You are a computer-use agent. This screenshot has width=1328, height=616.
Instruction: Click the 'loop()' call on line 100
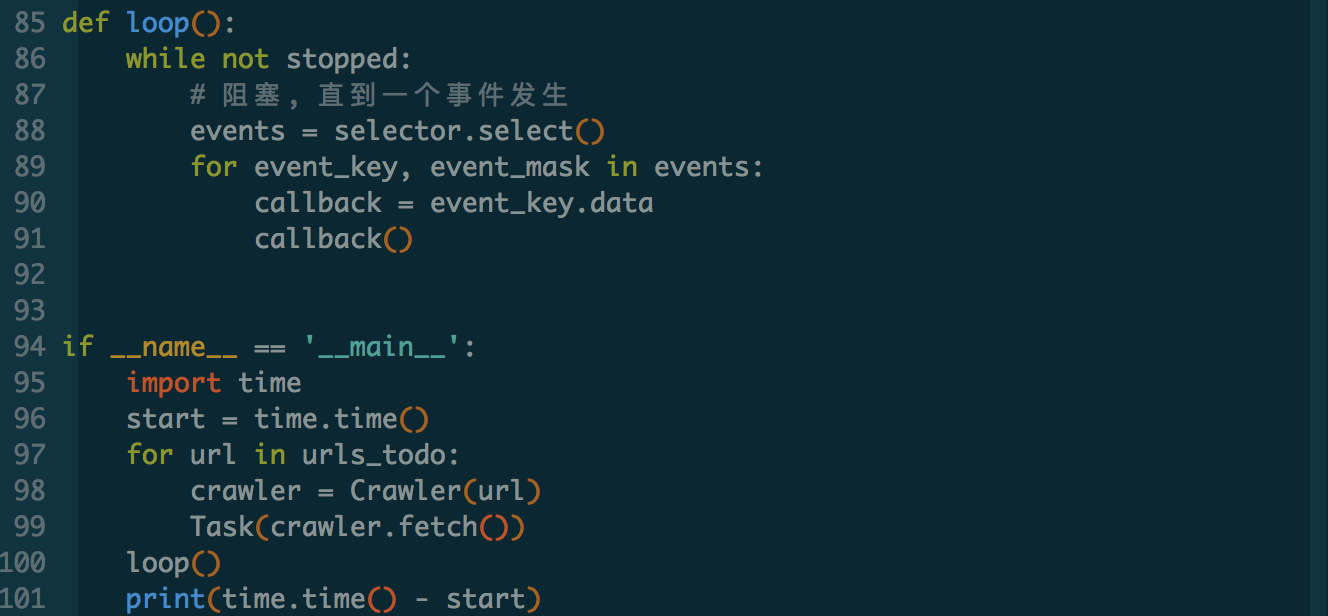pos(173,563)
